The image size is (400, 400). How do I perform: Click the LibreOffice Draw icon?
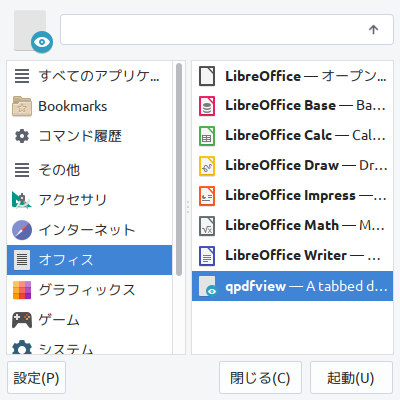207,166
